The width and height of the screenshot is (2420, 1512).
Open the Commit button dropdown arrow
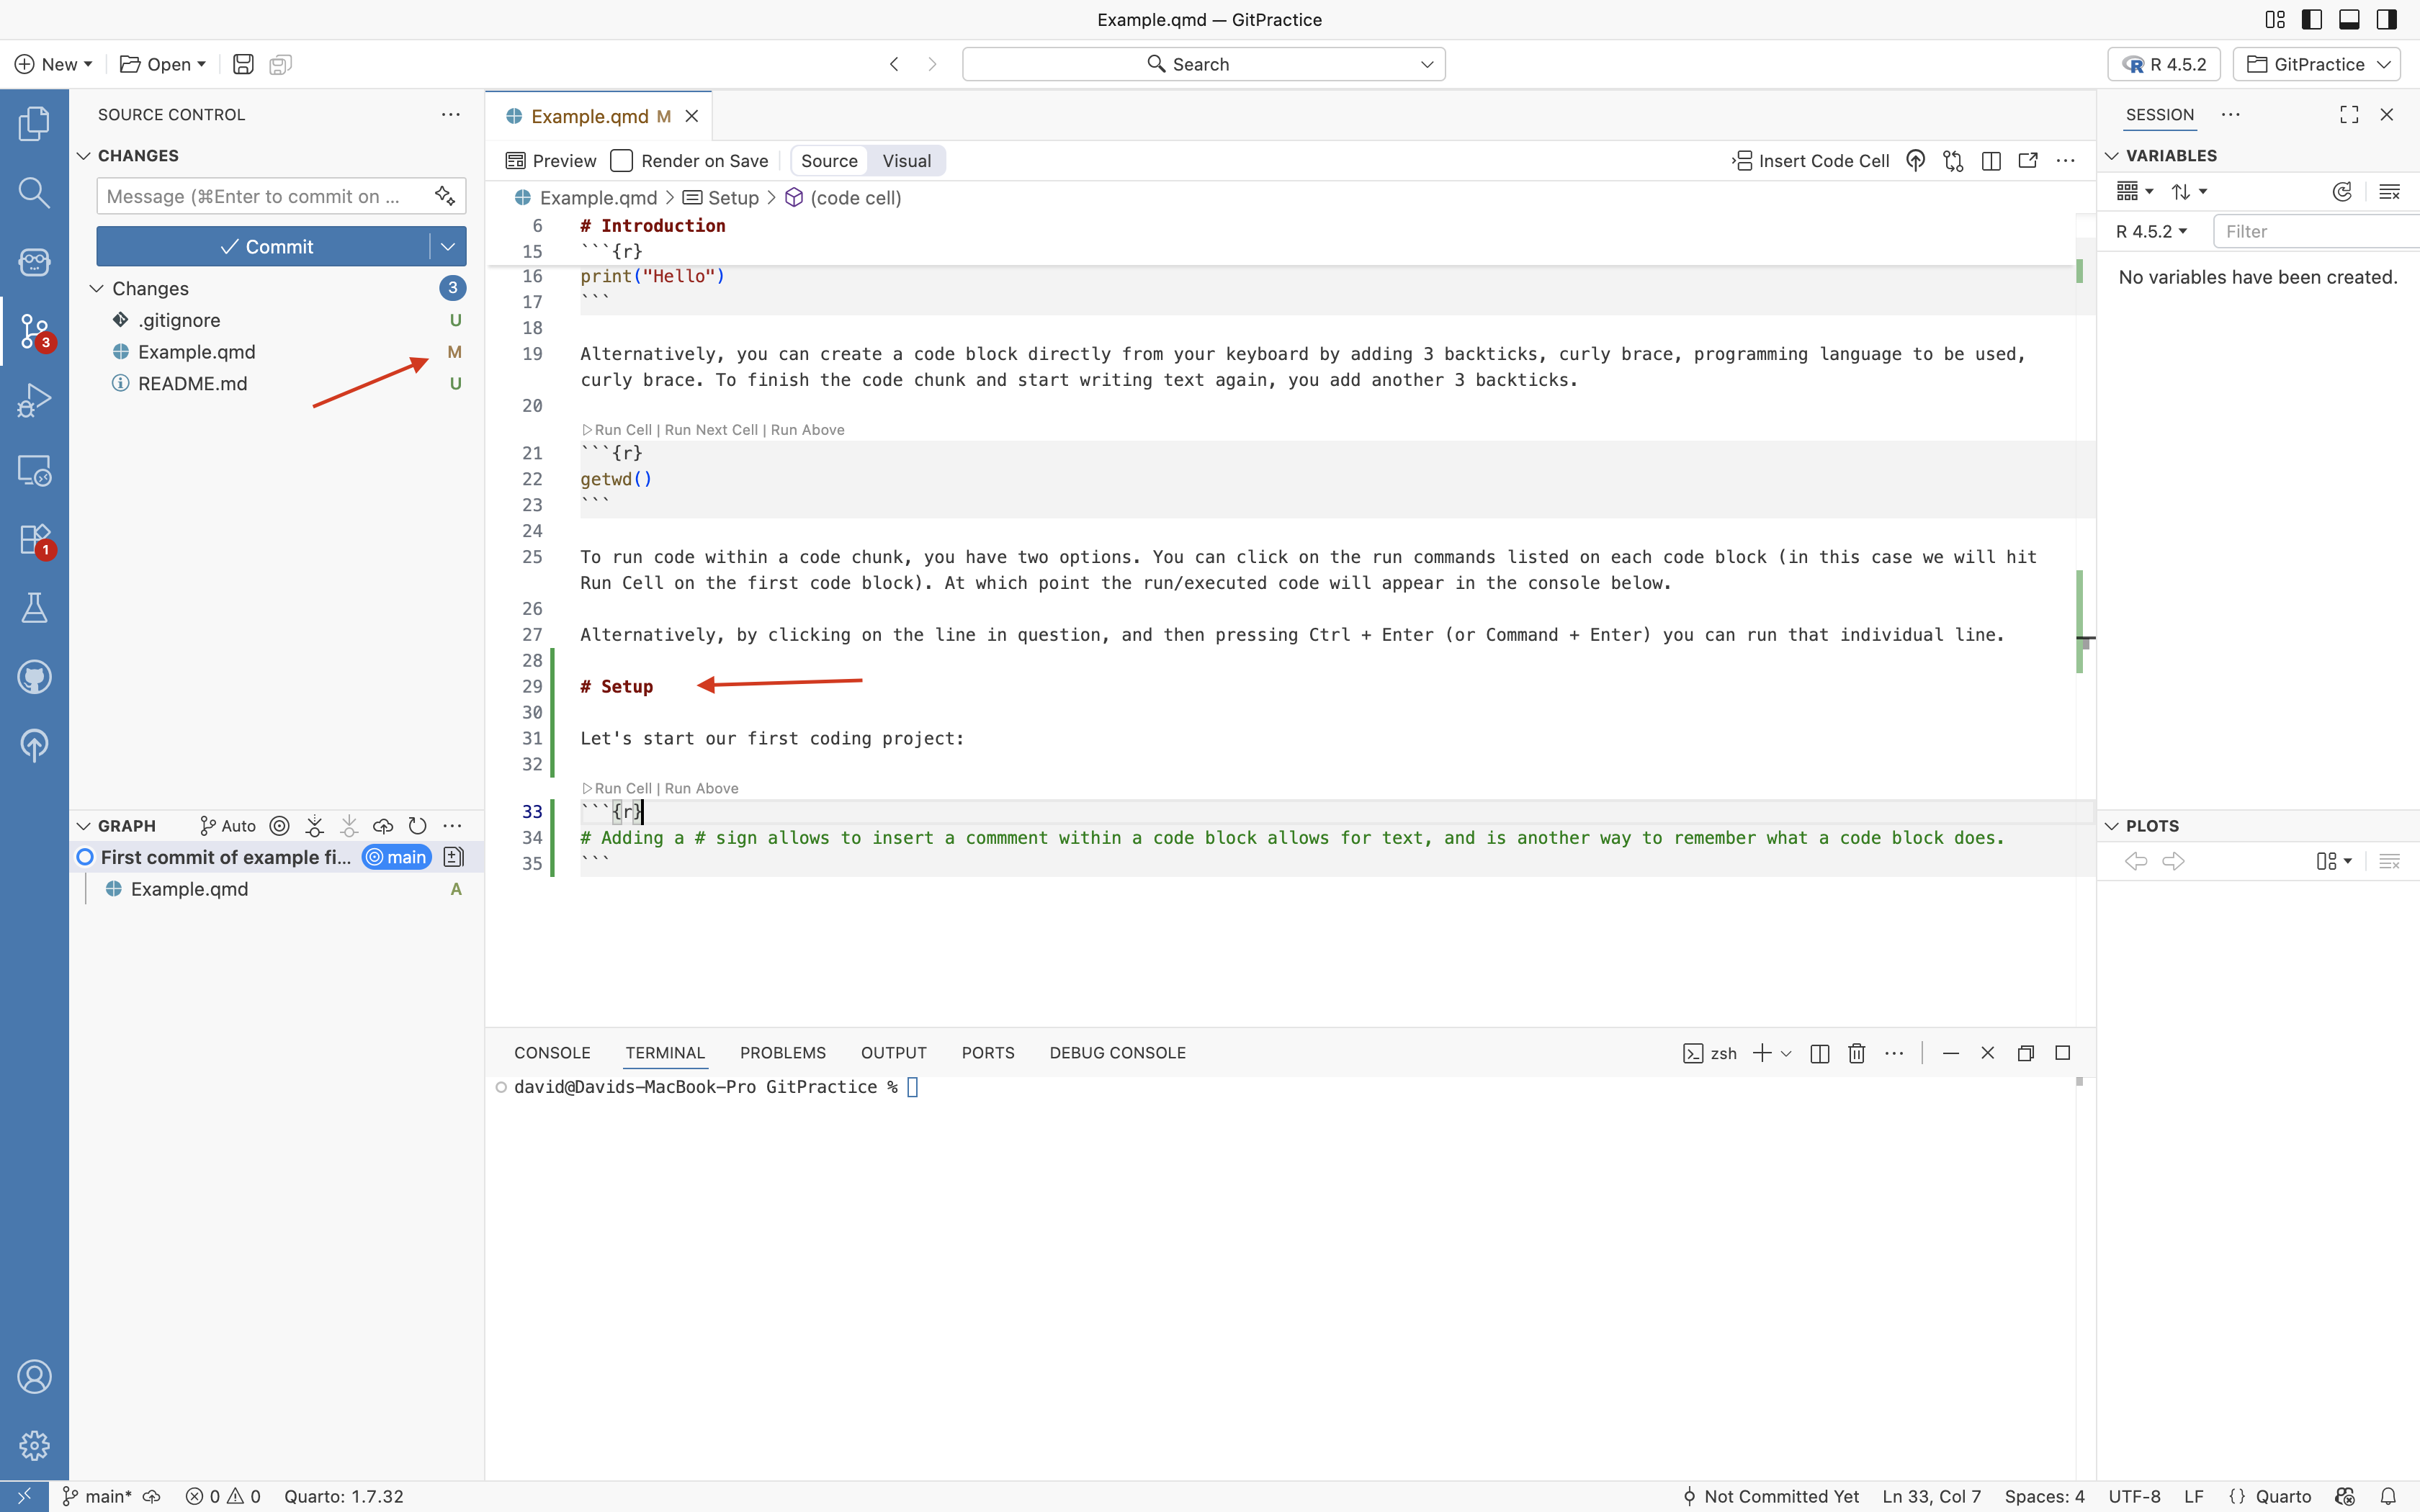click(x=447, y=246)
